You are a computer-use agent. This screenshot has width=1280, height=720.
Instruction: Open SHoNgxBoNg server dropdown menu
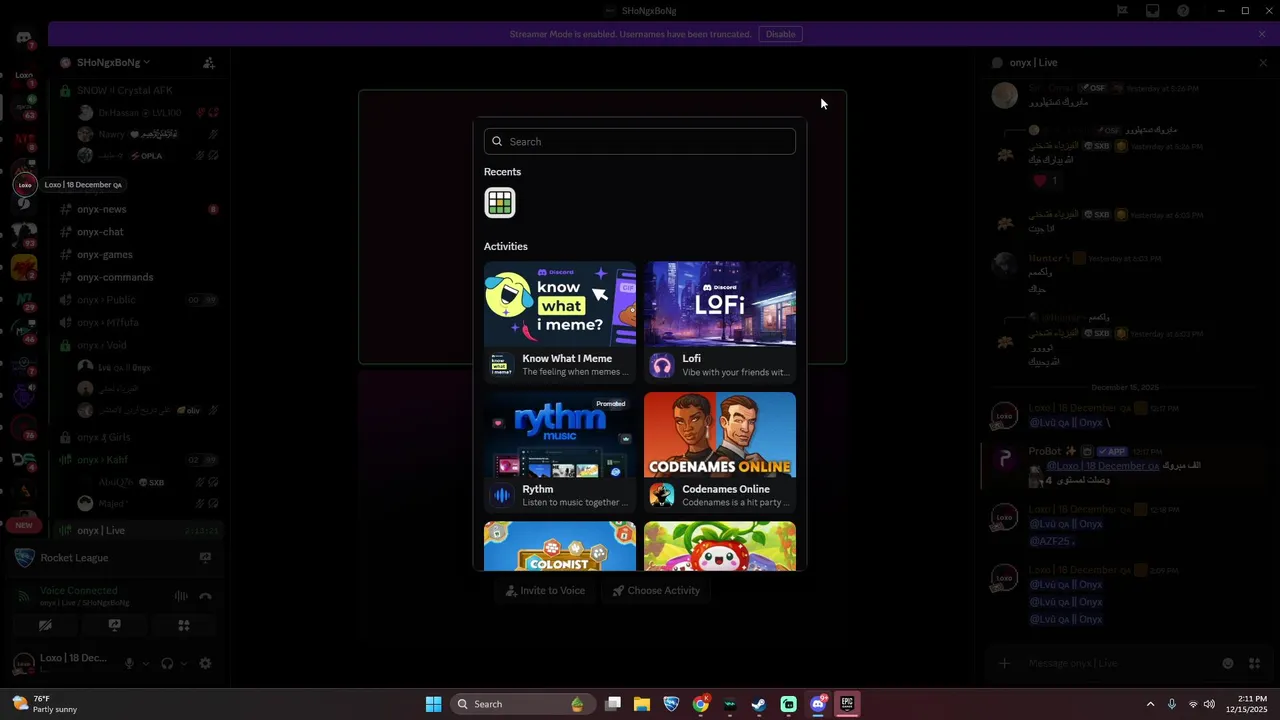(113, 62)
